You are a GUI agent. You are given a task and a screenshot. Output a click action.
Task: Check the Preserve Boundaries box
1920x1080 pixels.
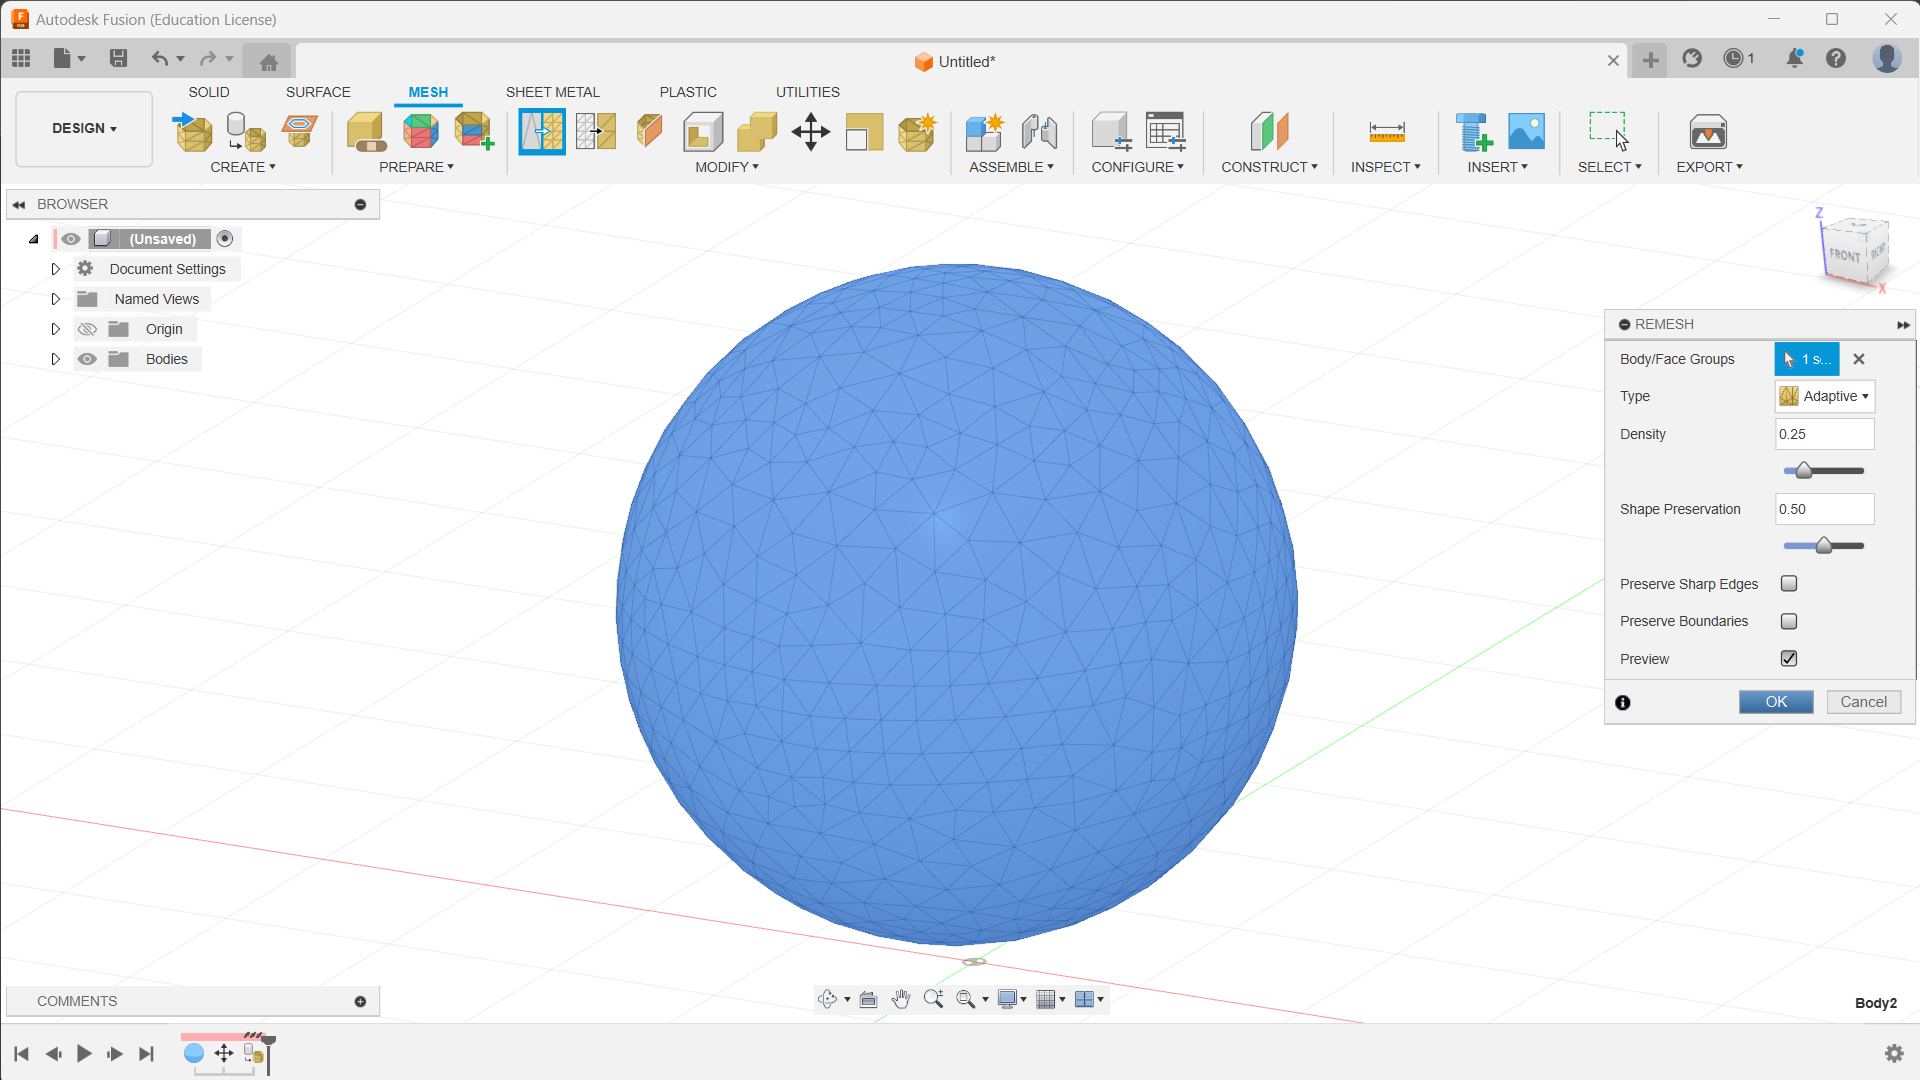(1789, 621)
